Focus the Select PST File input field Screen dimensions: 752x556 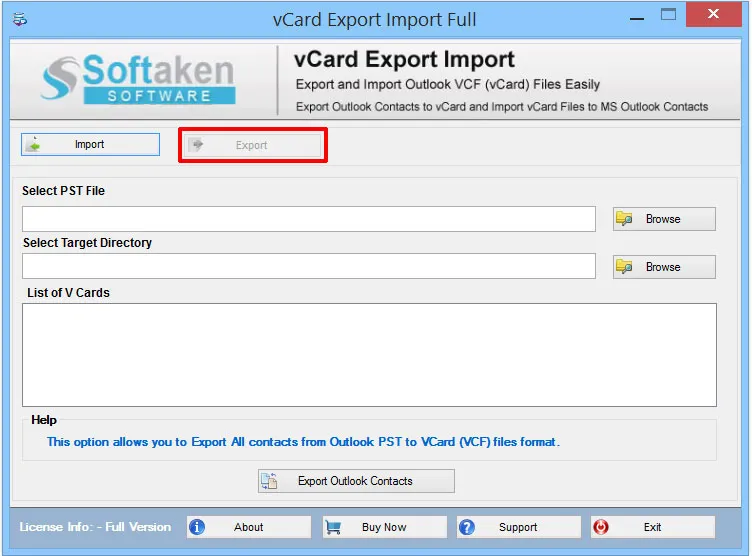coord(309,219)
